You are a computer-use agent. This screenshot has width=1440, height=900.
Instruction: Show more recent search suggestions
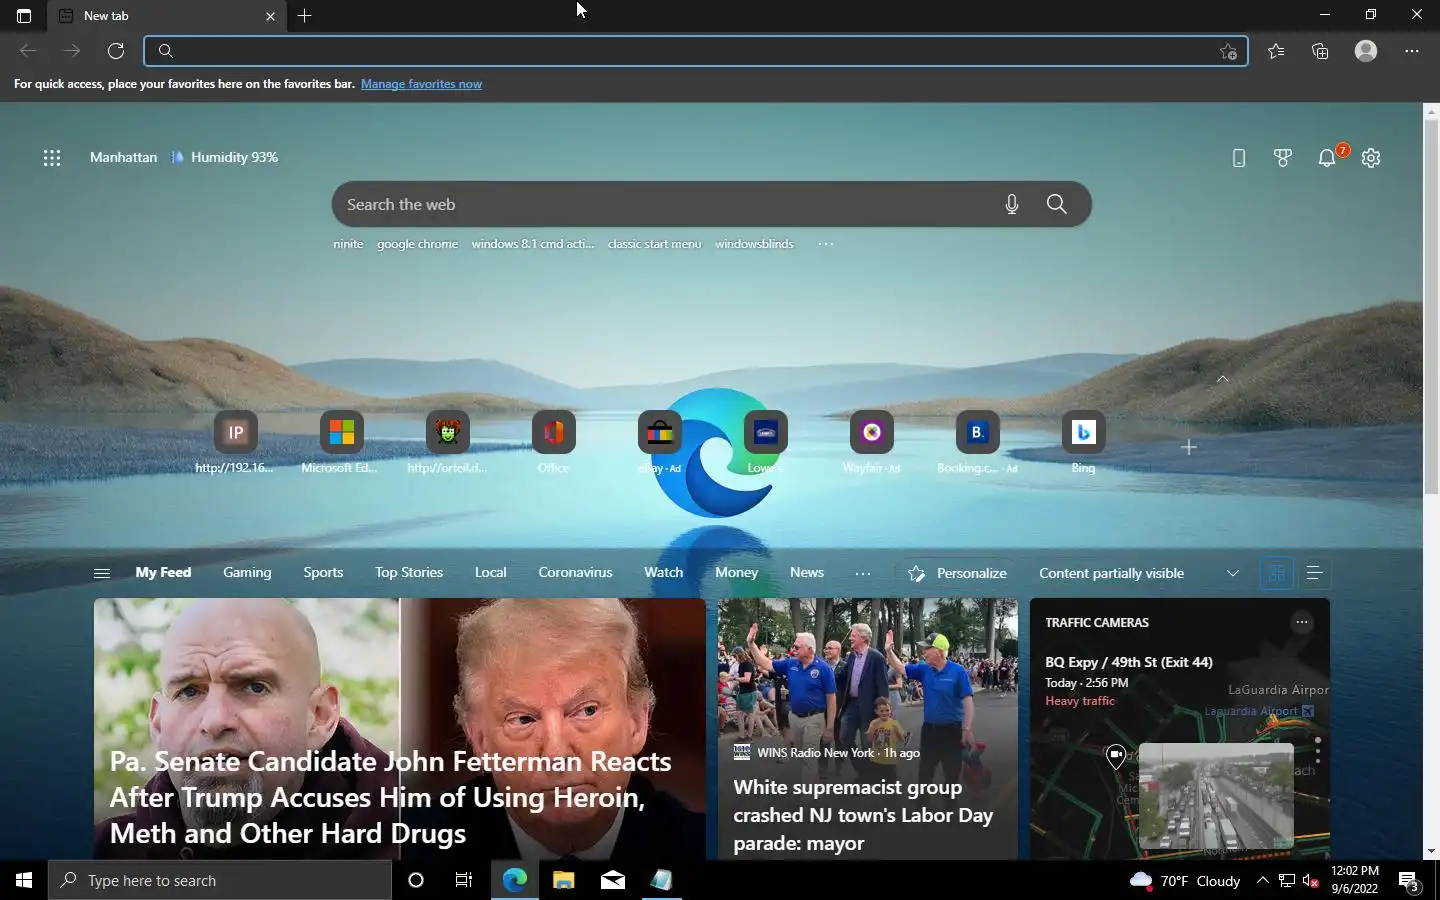(825, 244)
